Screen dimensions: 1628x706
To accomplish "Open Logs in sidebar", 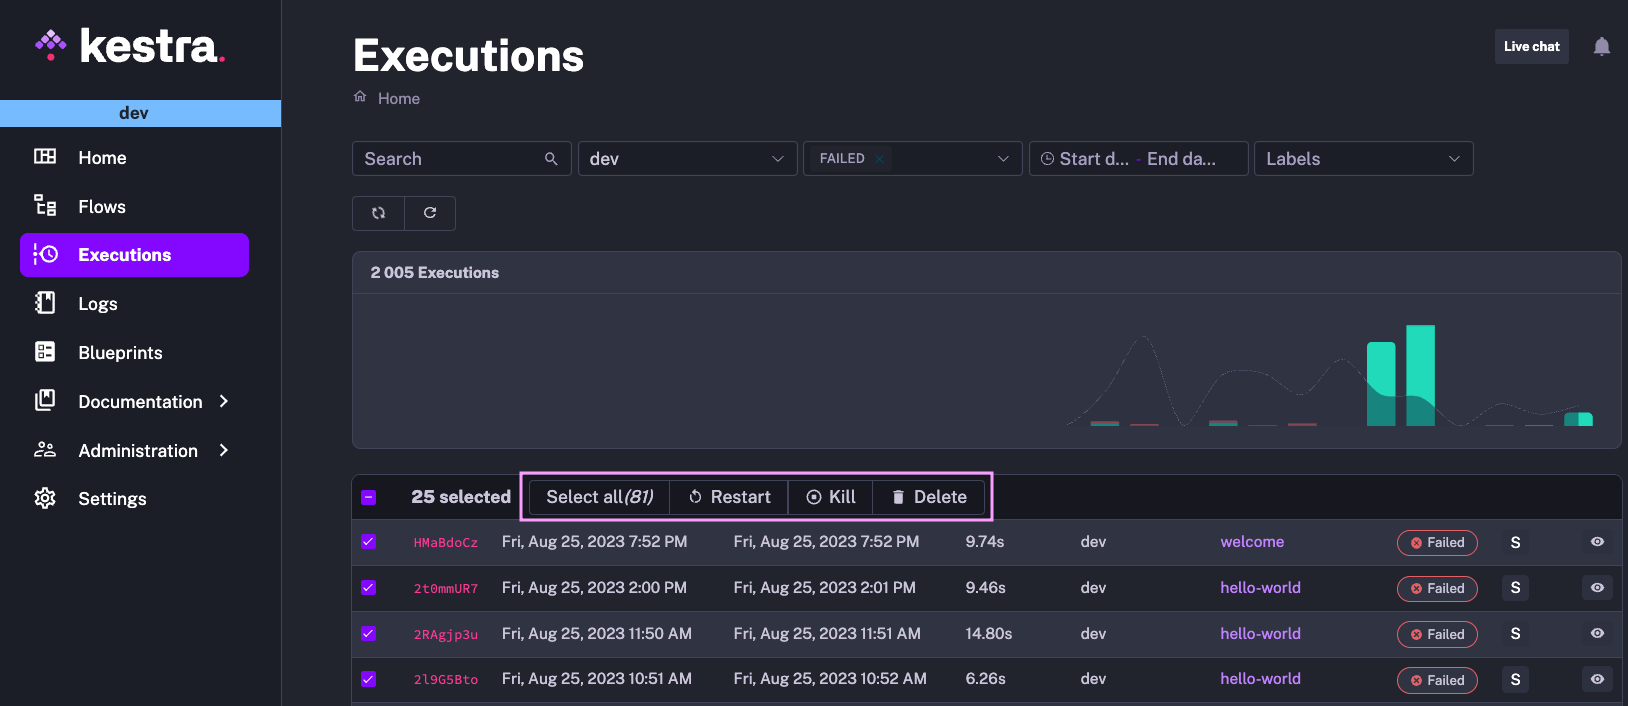I will (134, 303).
